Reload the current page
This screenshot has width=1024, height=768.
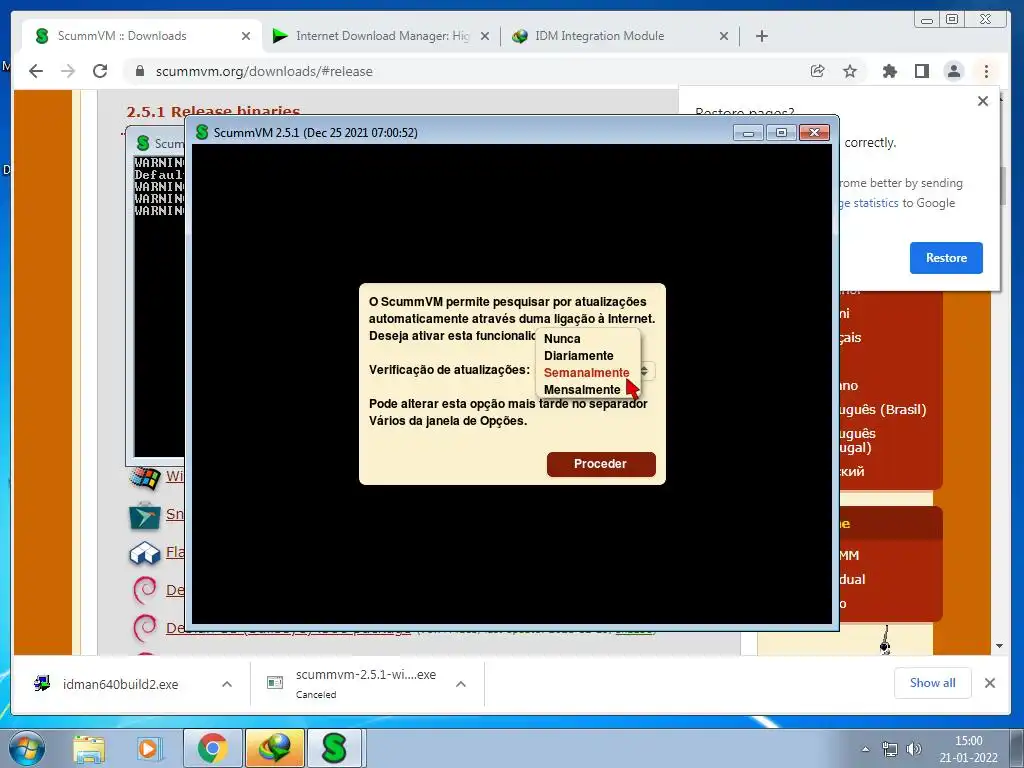point(100,71)
